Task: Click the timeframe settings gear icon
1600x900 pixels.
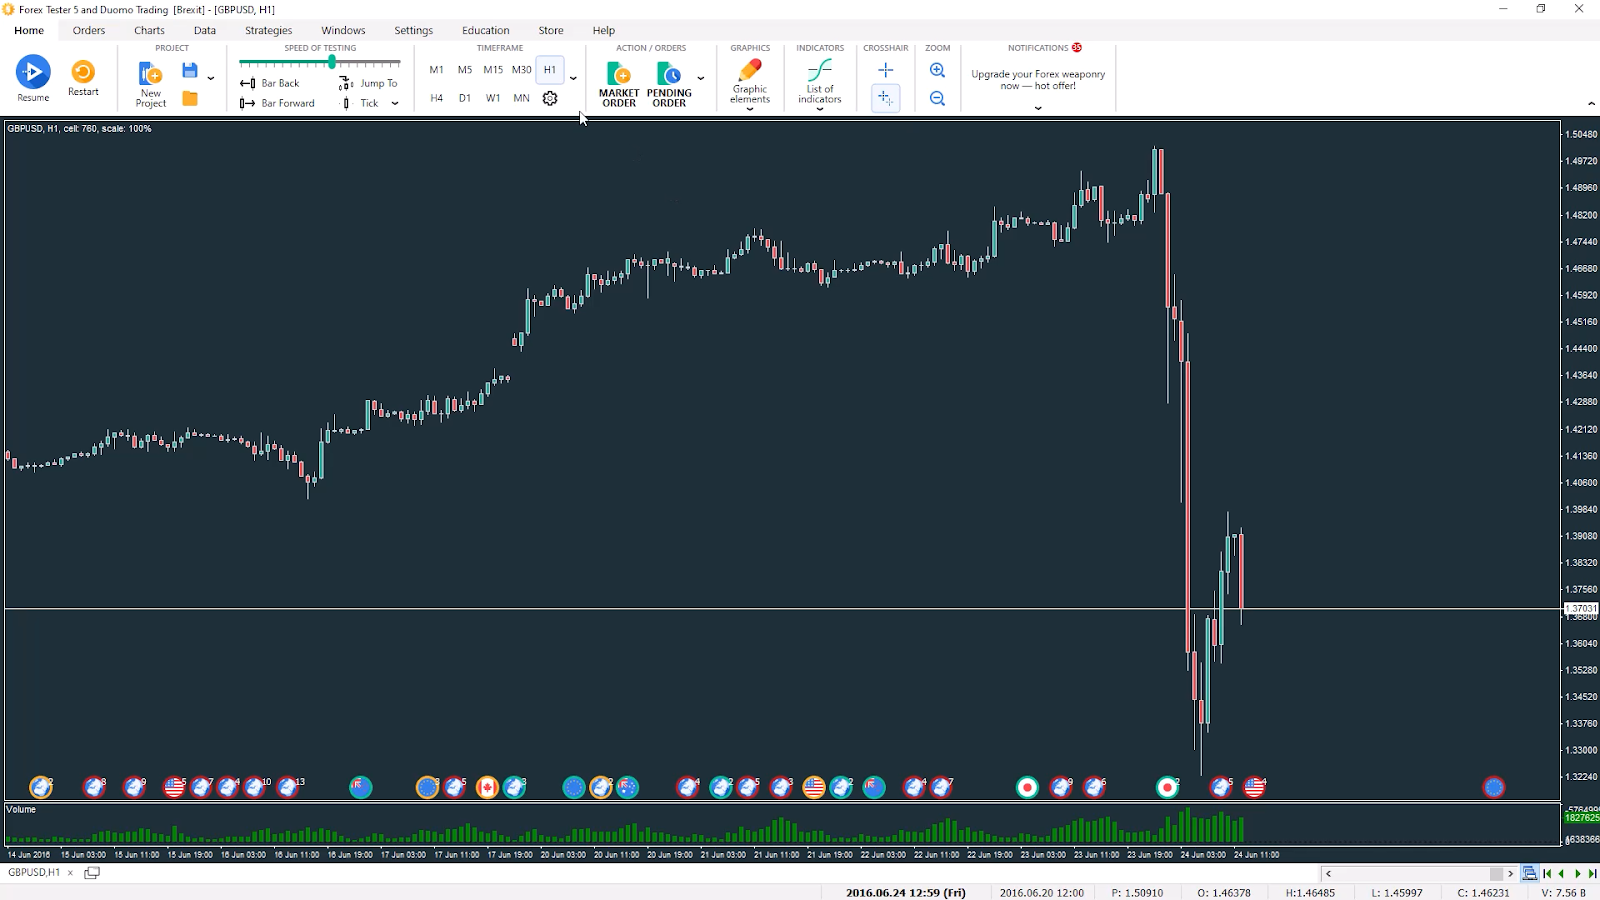Action: [548, 98]
